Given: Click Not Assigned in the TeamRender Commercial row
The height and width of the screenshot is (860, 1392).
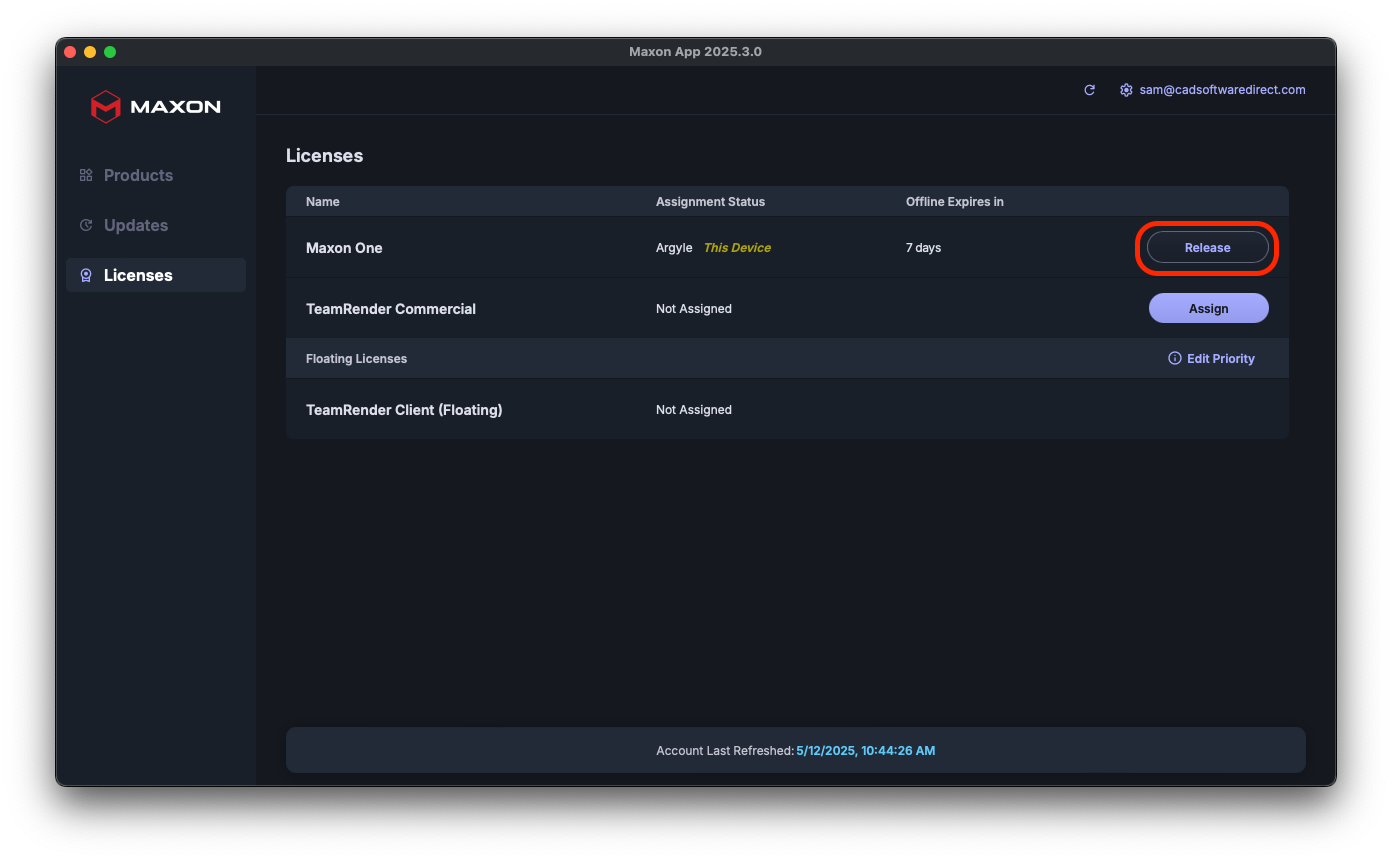Looking at the screenshot, I should (694, 309).
